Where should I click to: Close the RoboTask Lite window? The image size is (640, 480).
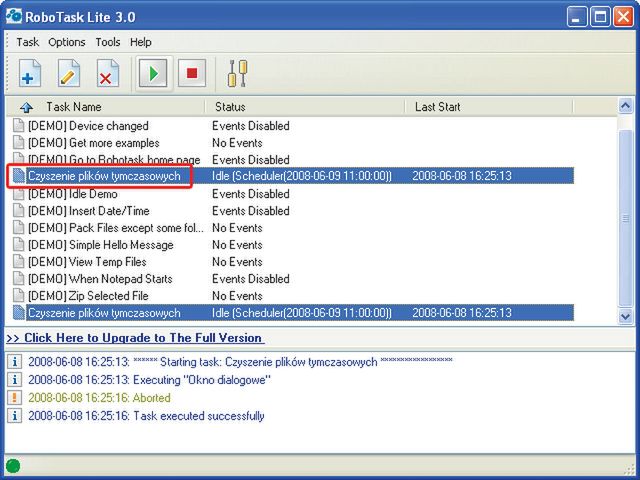coord(624,17)
